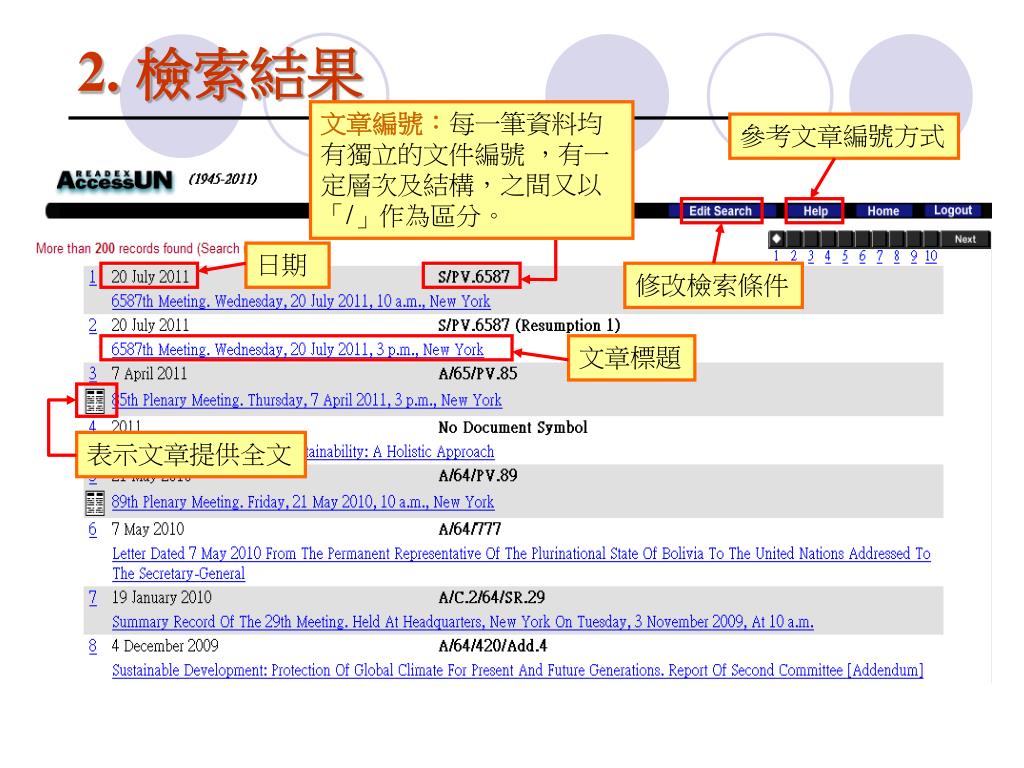Image resolution: width=1024 pixels, height=768 pixels.
Task: Go to results page 2
Action: (x=793, y=256)
